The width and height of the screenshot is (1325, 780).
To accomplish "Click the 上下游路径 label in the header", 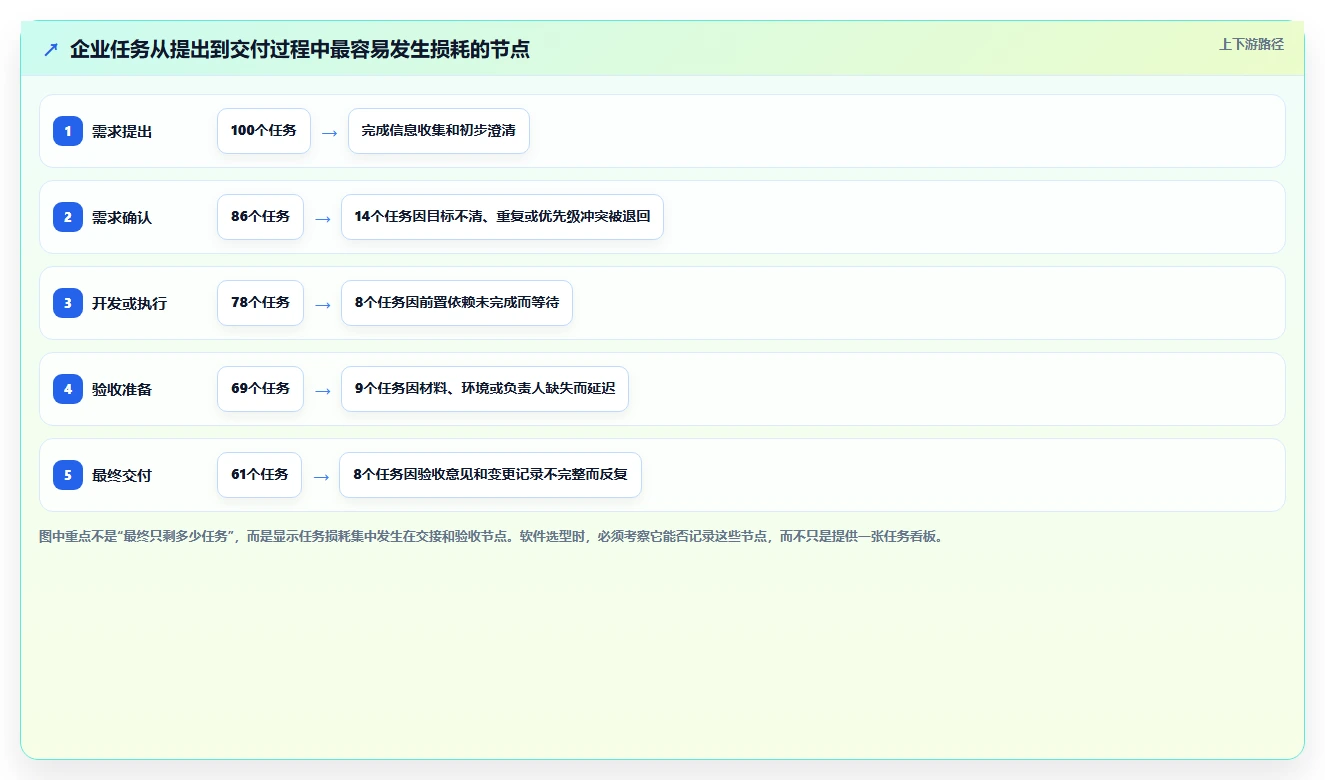I will click(1251, 44).
